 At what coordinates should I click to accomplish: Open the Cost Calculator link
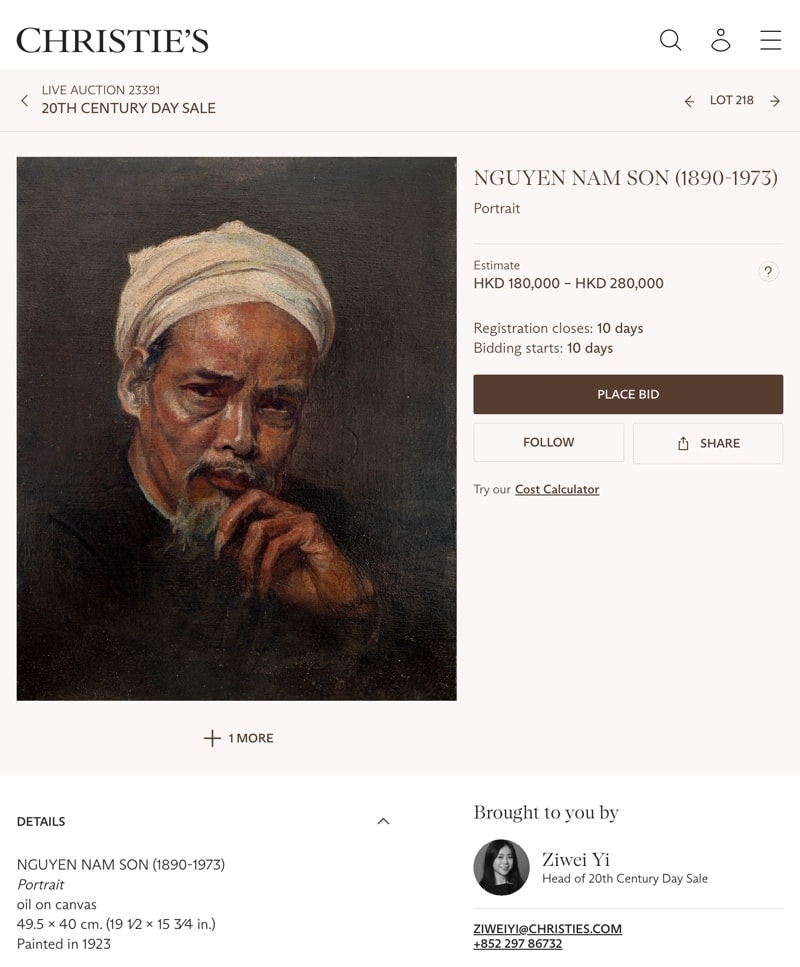coord(557,489)
